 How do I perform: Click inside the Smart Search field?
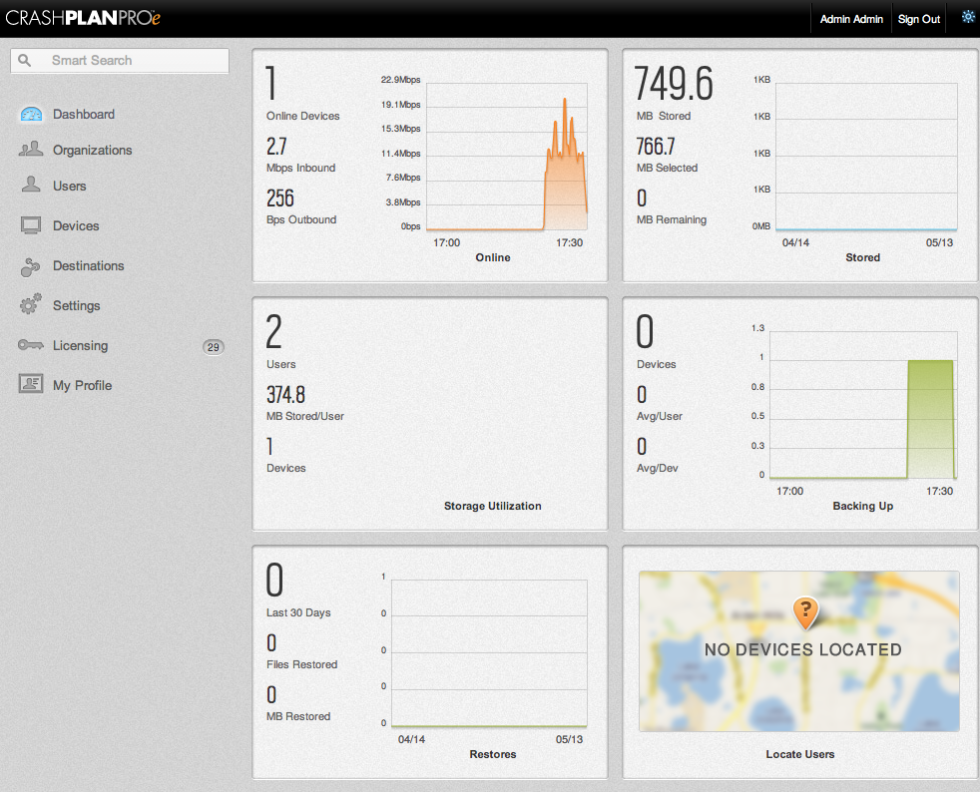coord(120,60)
